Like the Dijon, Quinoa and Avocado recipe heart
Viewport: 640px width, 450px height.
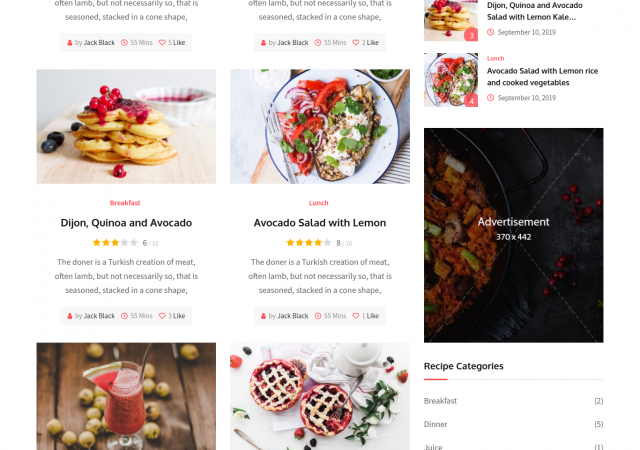pyautogui.click(x=162, y=316)
